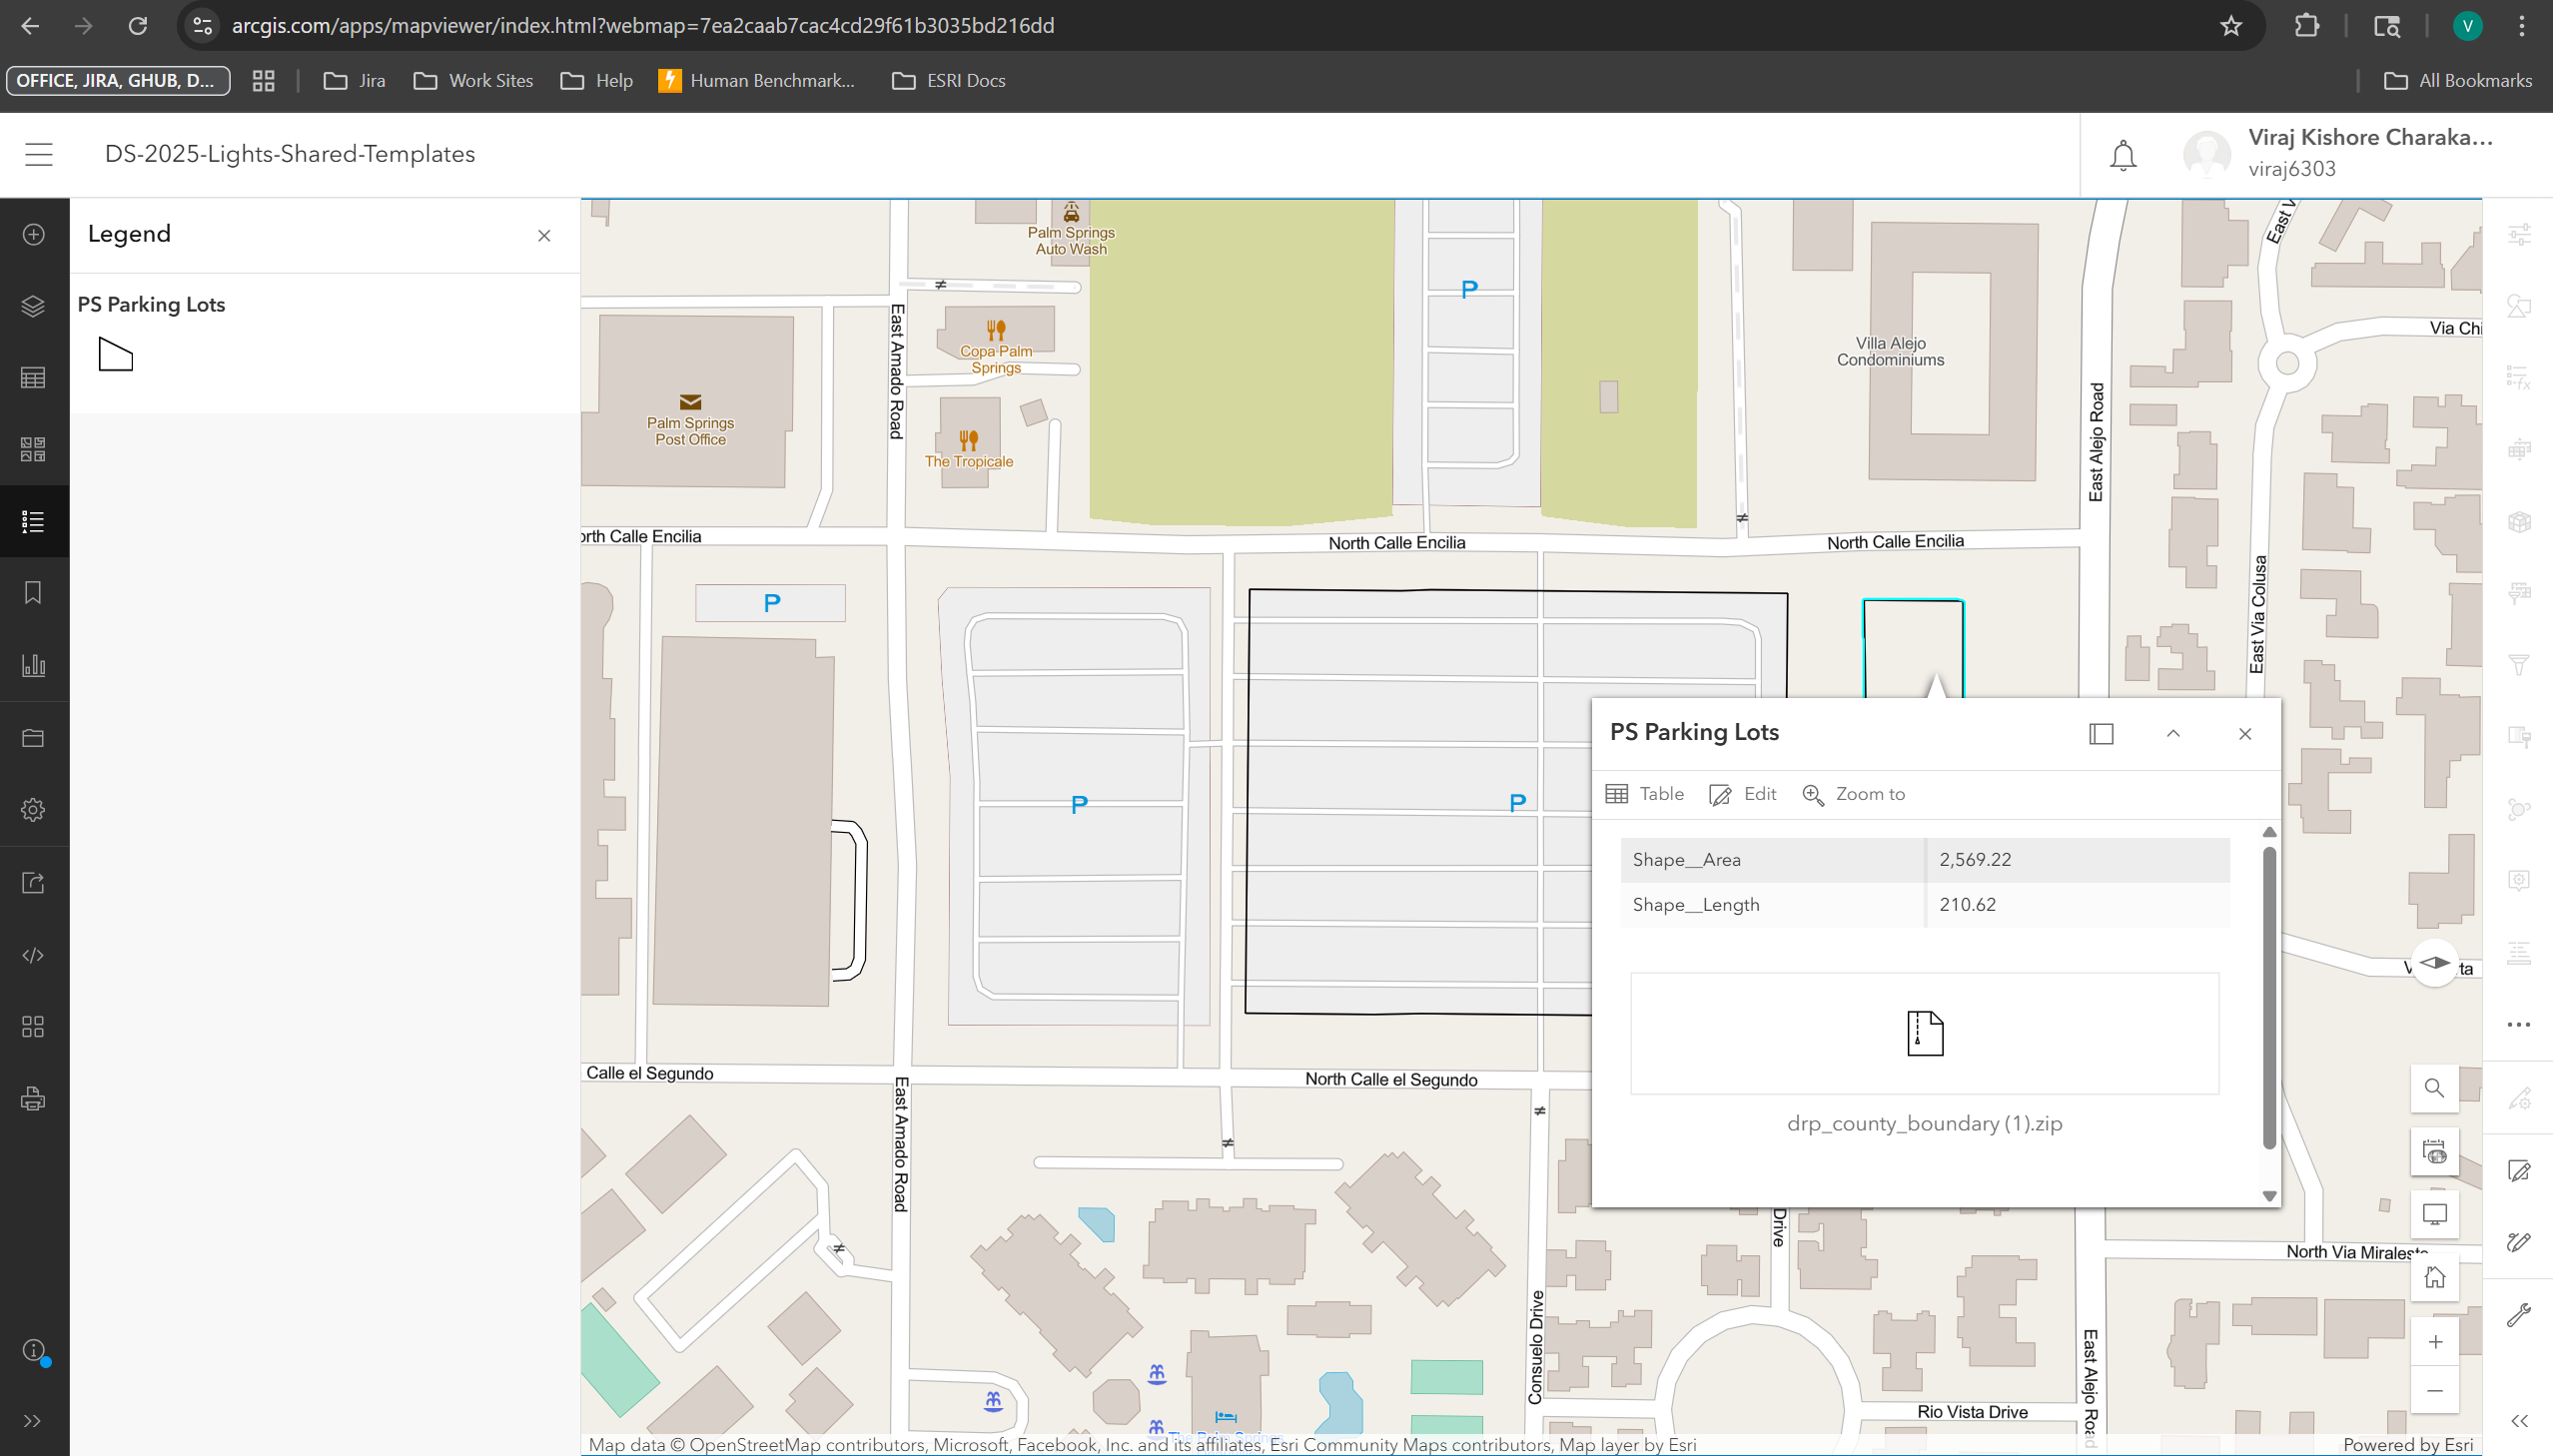Close the Legend panel
Viewport: 2553px width, 1456px height.
pyautogui.click(x=544, y=236)
